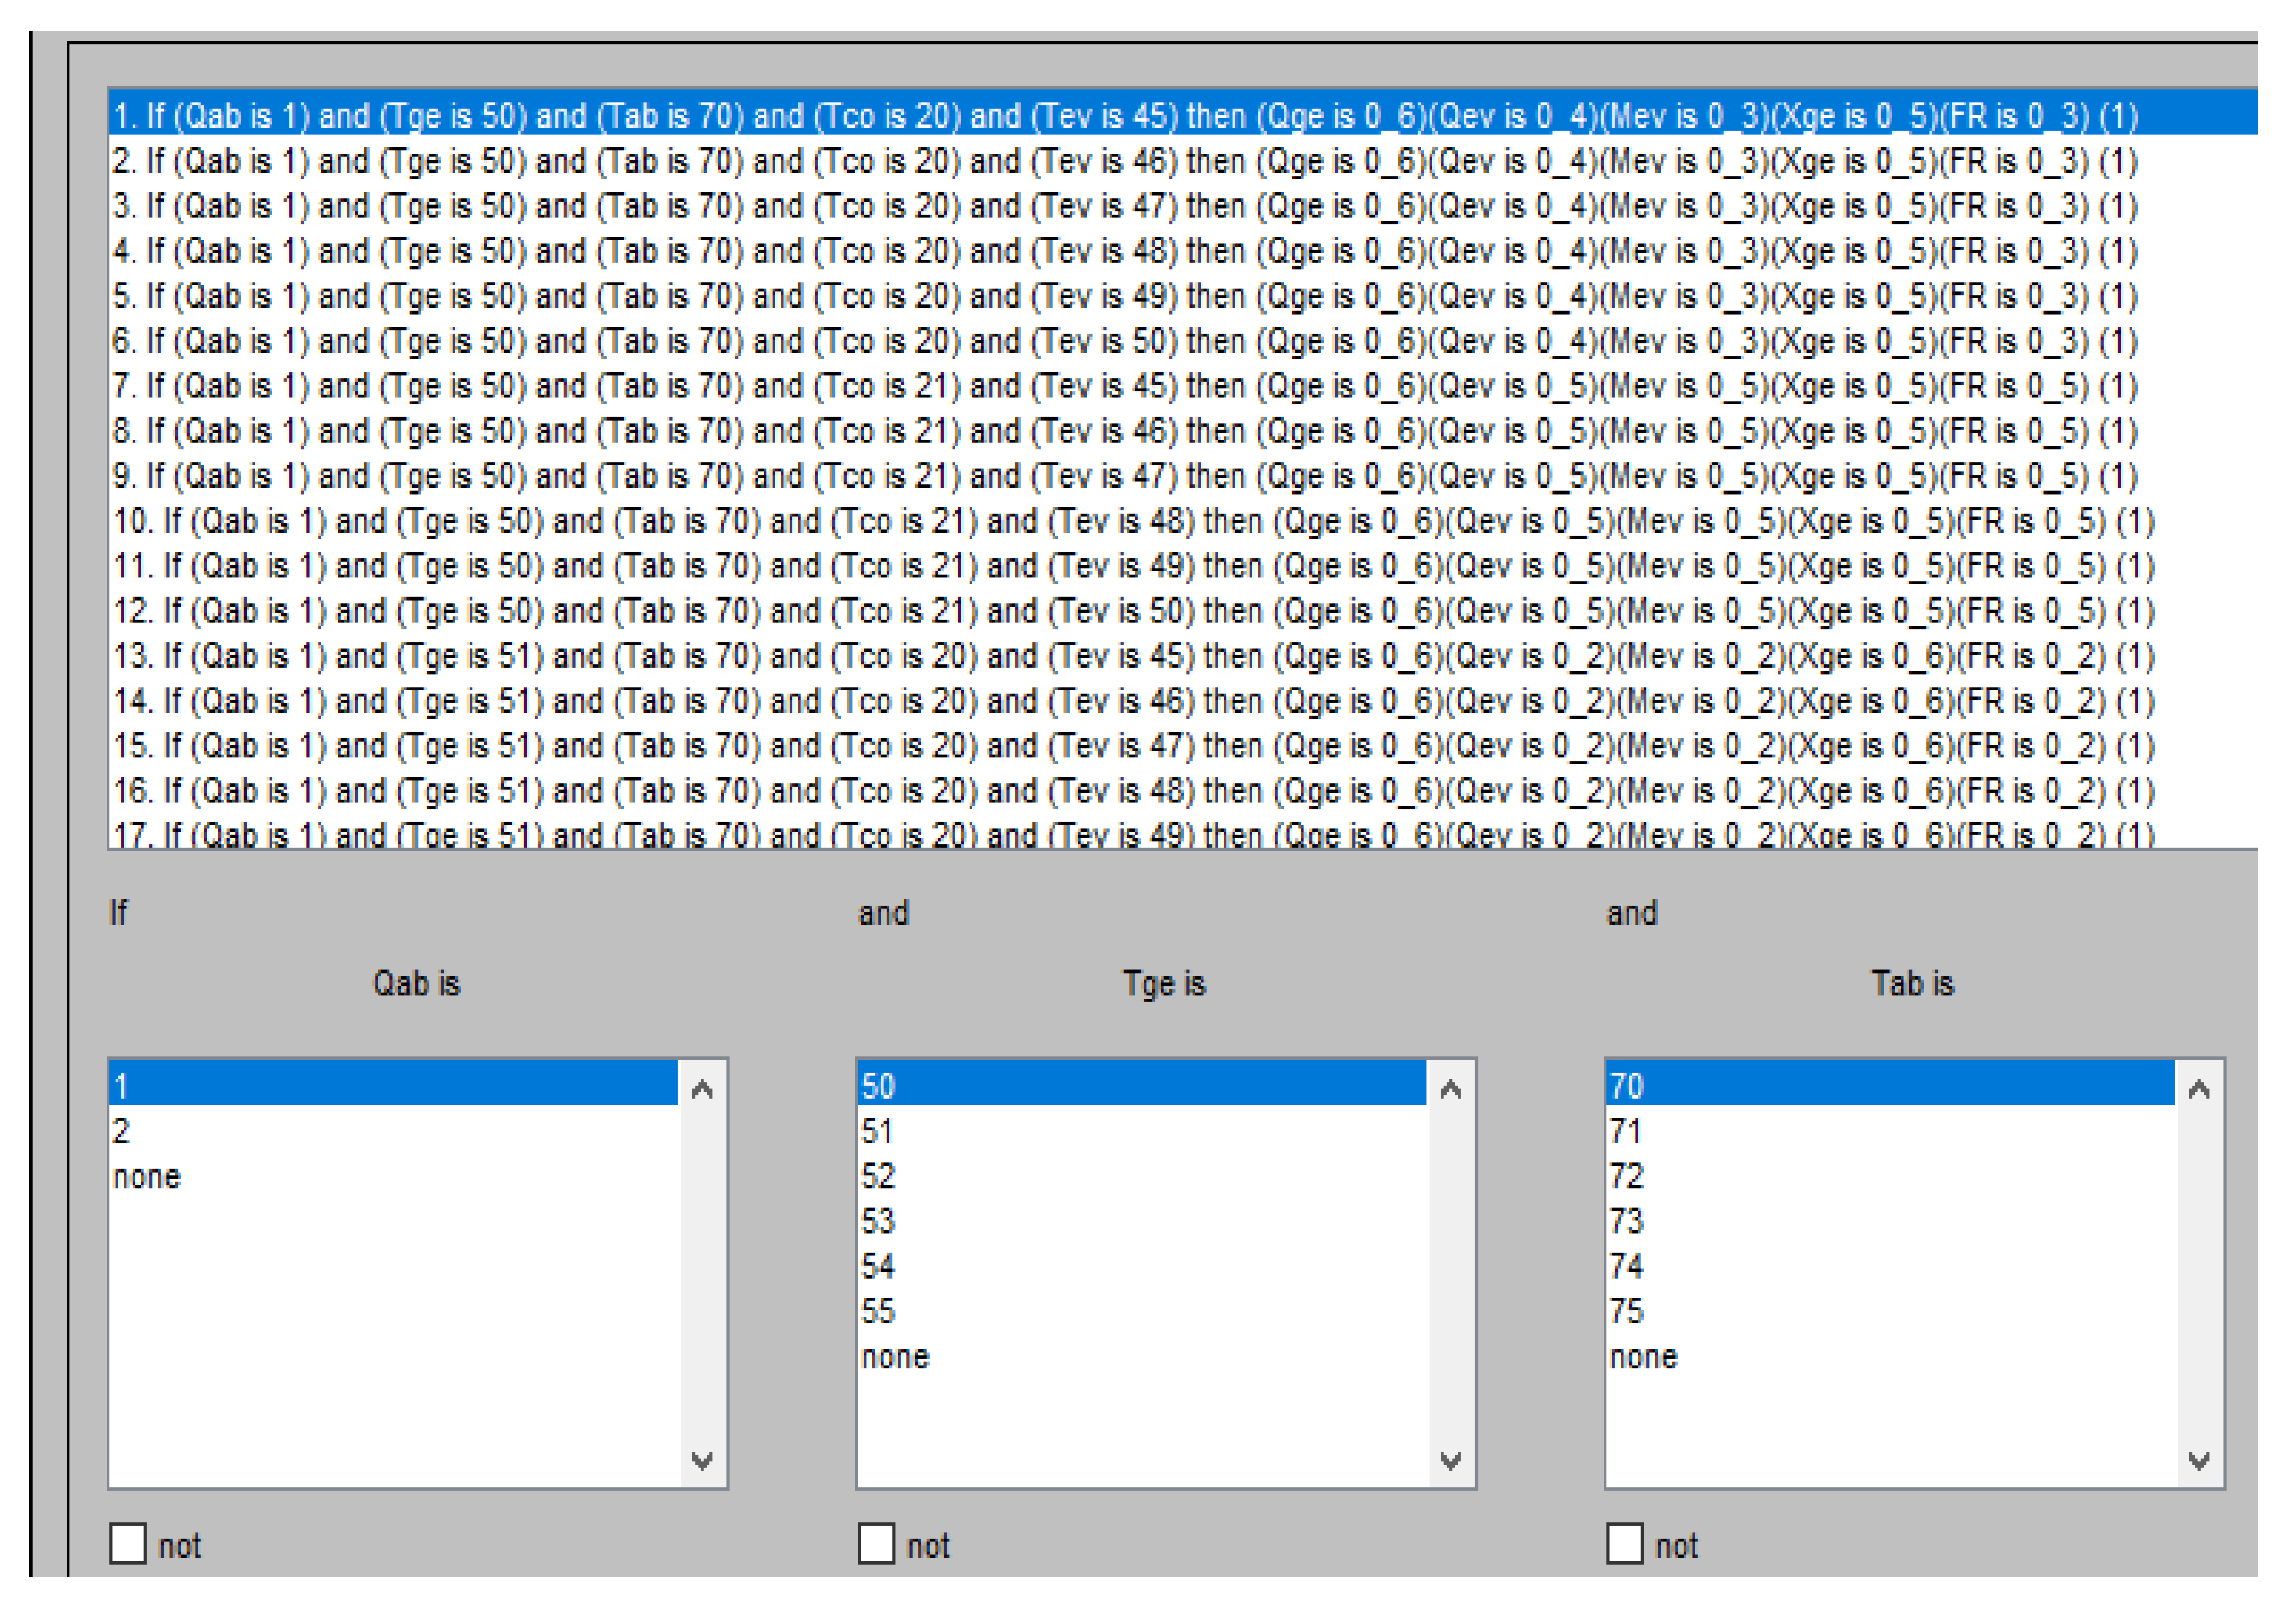Screen dimensions: 2296x1606
Task: Select rule 4 with Tev is 48
Action: point(1124,251)
